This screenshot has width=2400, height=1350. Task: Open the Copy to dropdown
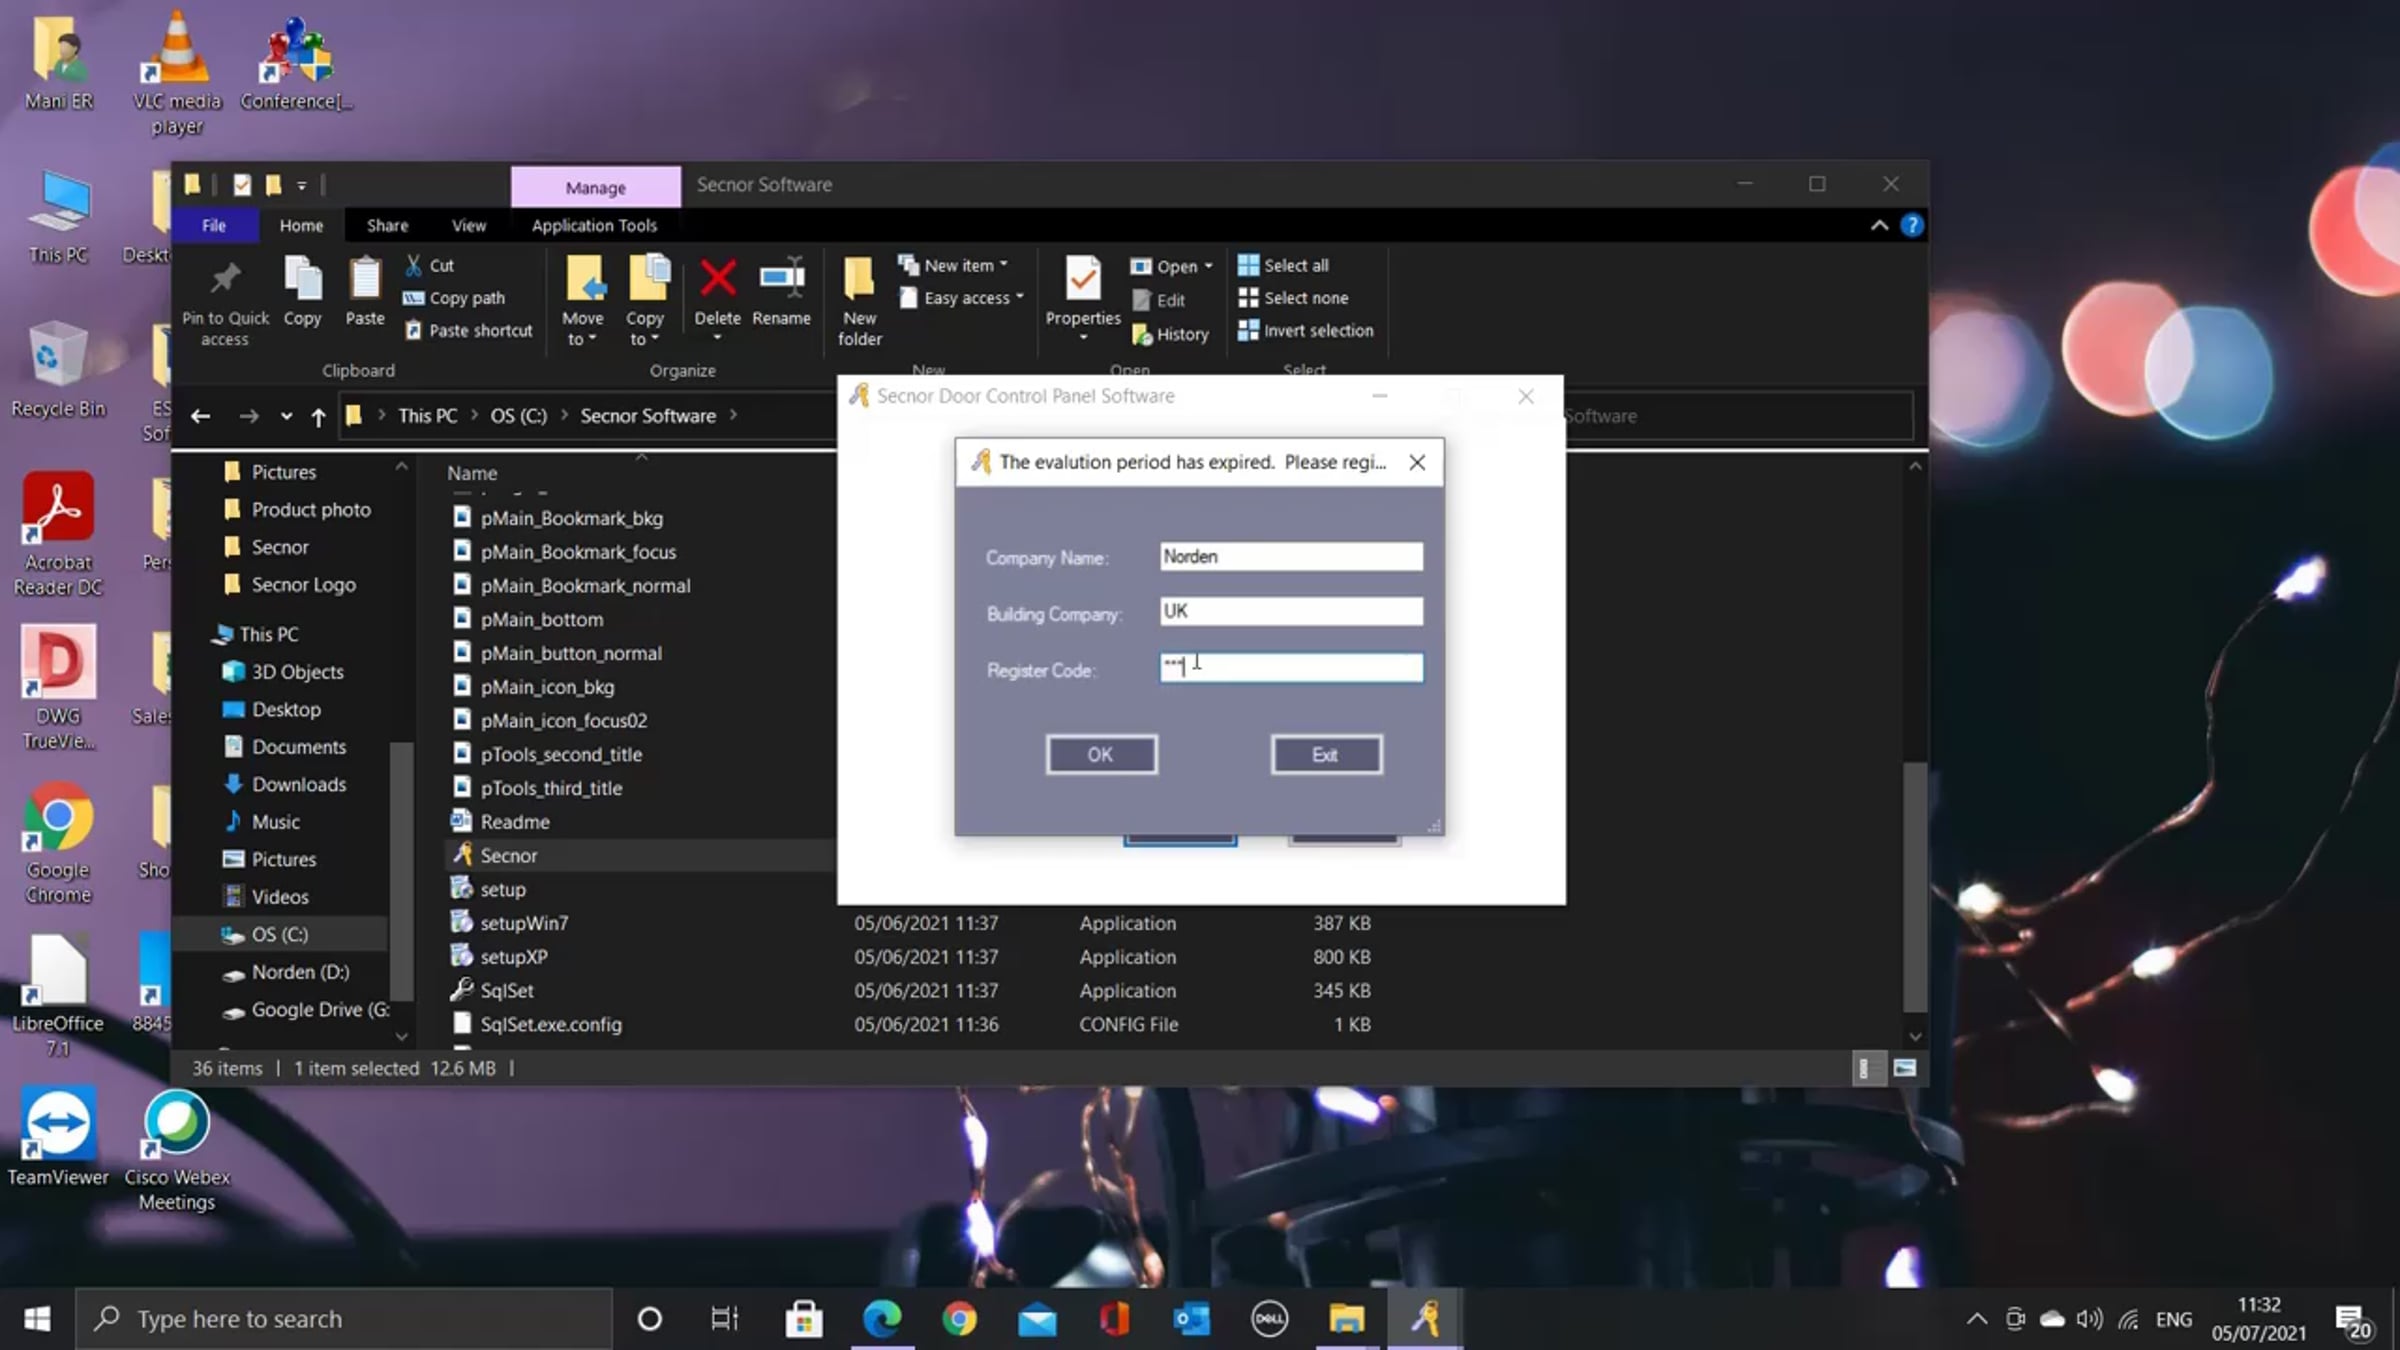coord(645,300)
